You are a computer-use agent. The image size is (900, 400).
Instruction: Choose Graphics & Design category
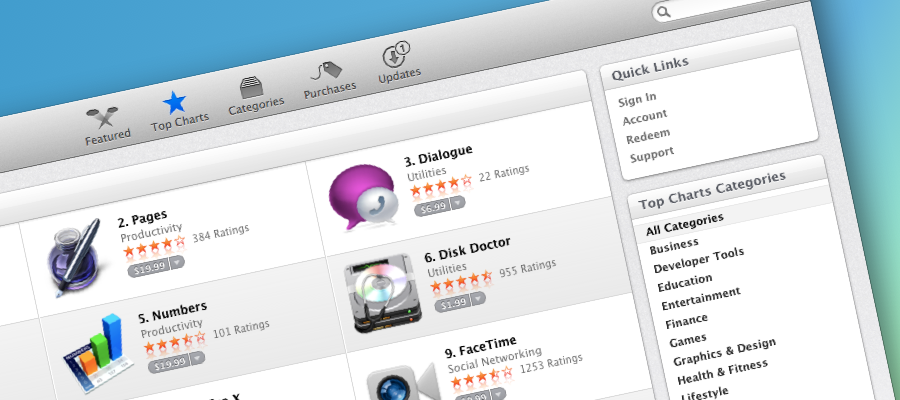click(724, 351)
